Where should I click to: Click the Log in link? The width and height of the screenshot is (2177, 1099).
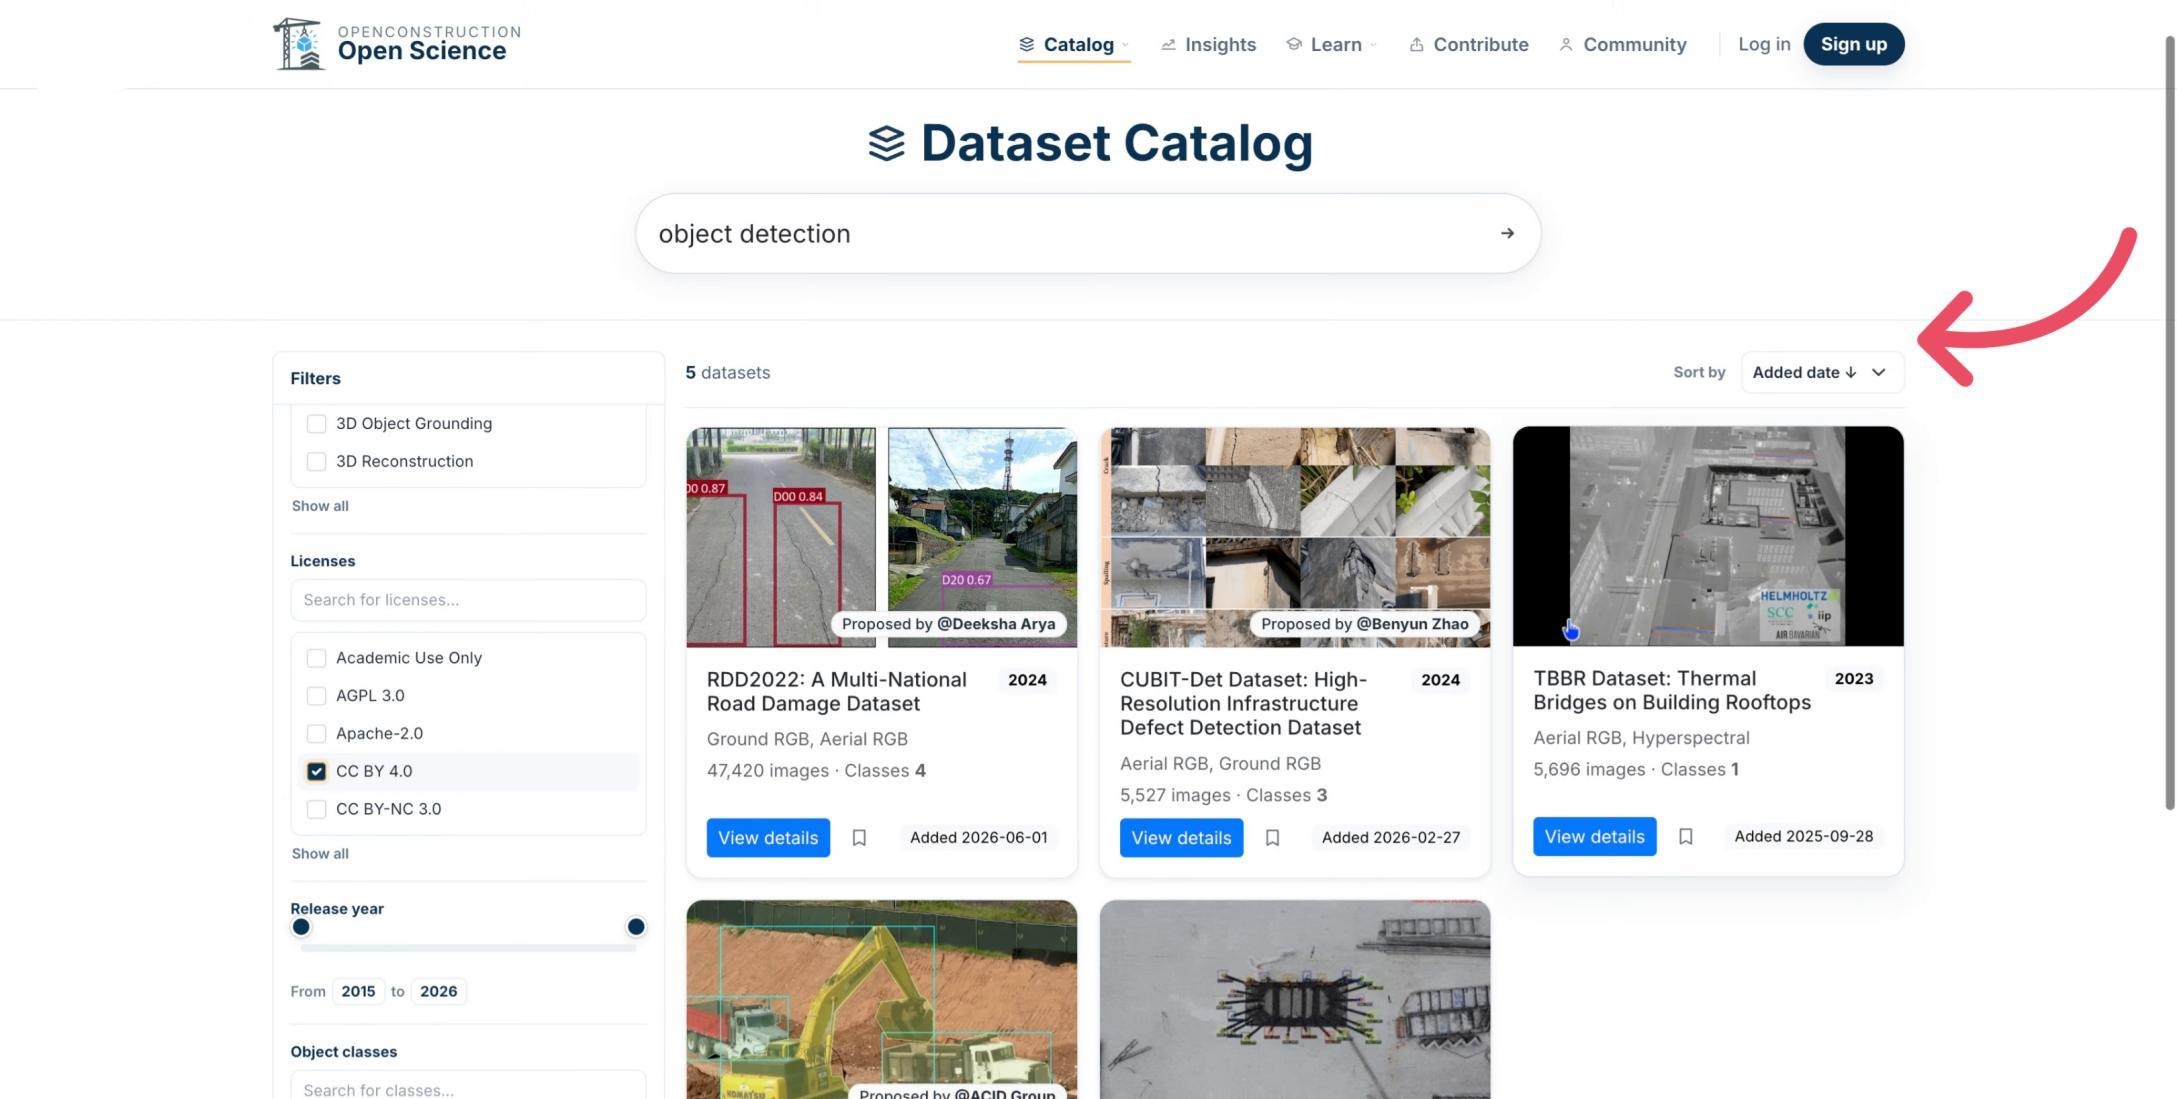tap(1764, 44)
